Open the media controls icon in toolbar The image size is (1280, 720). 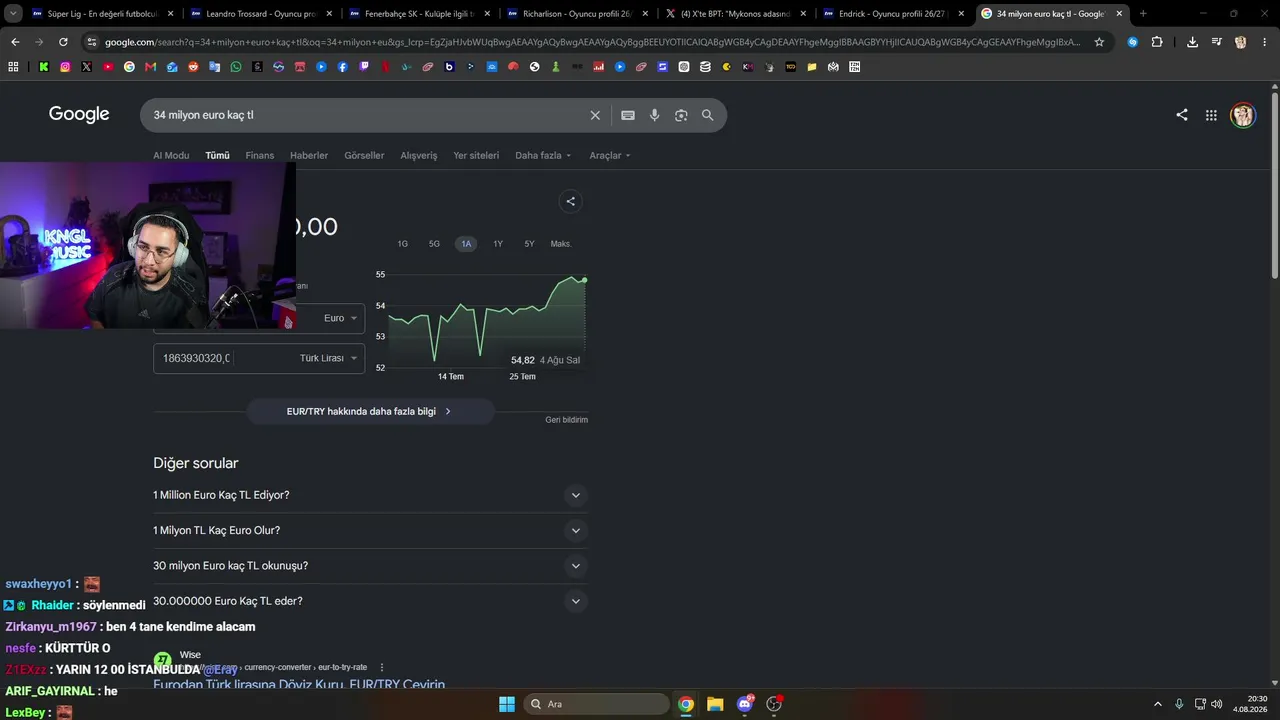click(1217, 42)
